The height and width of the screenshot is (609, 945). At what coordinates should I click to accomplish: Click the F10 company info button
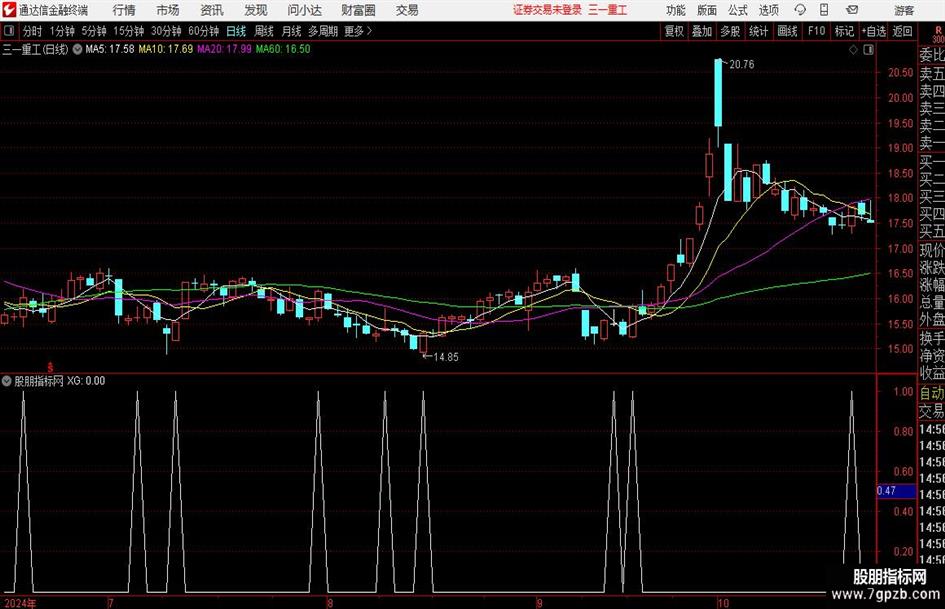point(816,31)
